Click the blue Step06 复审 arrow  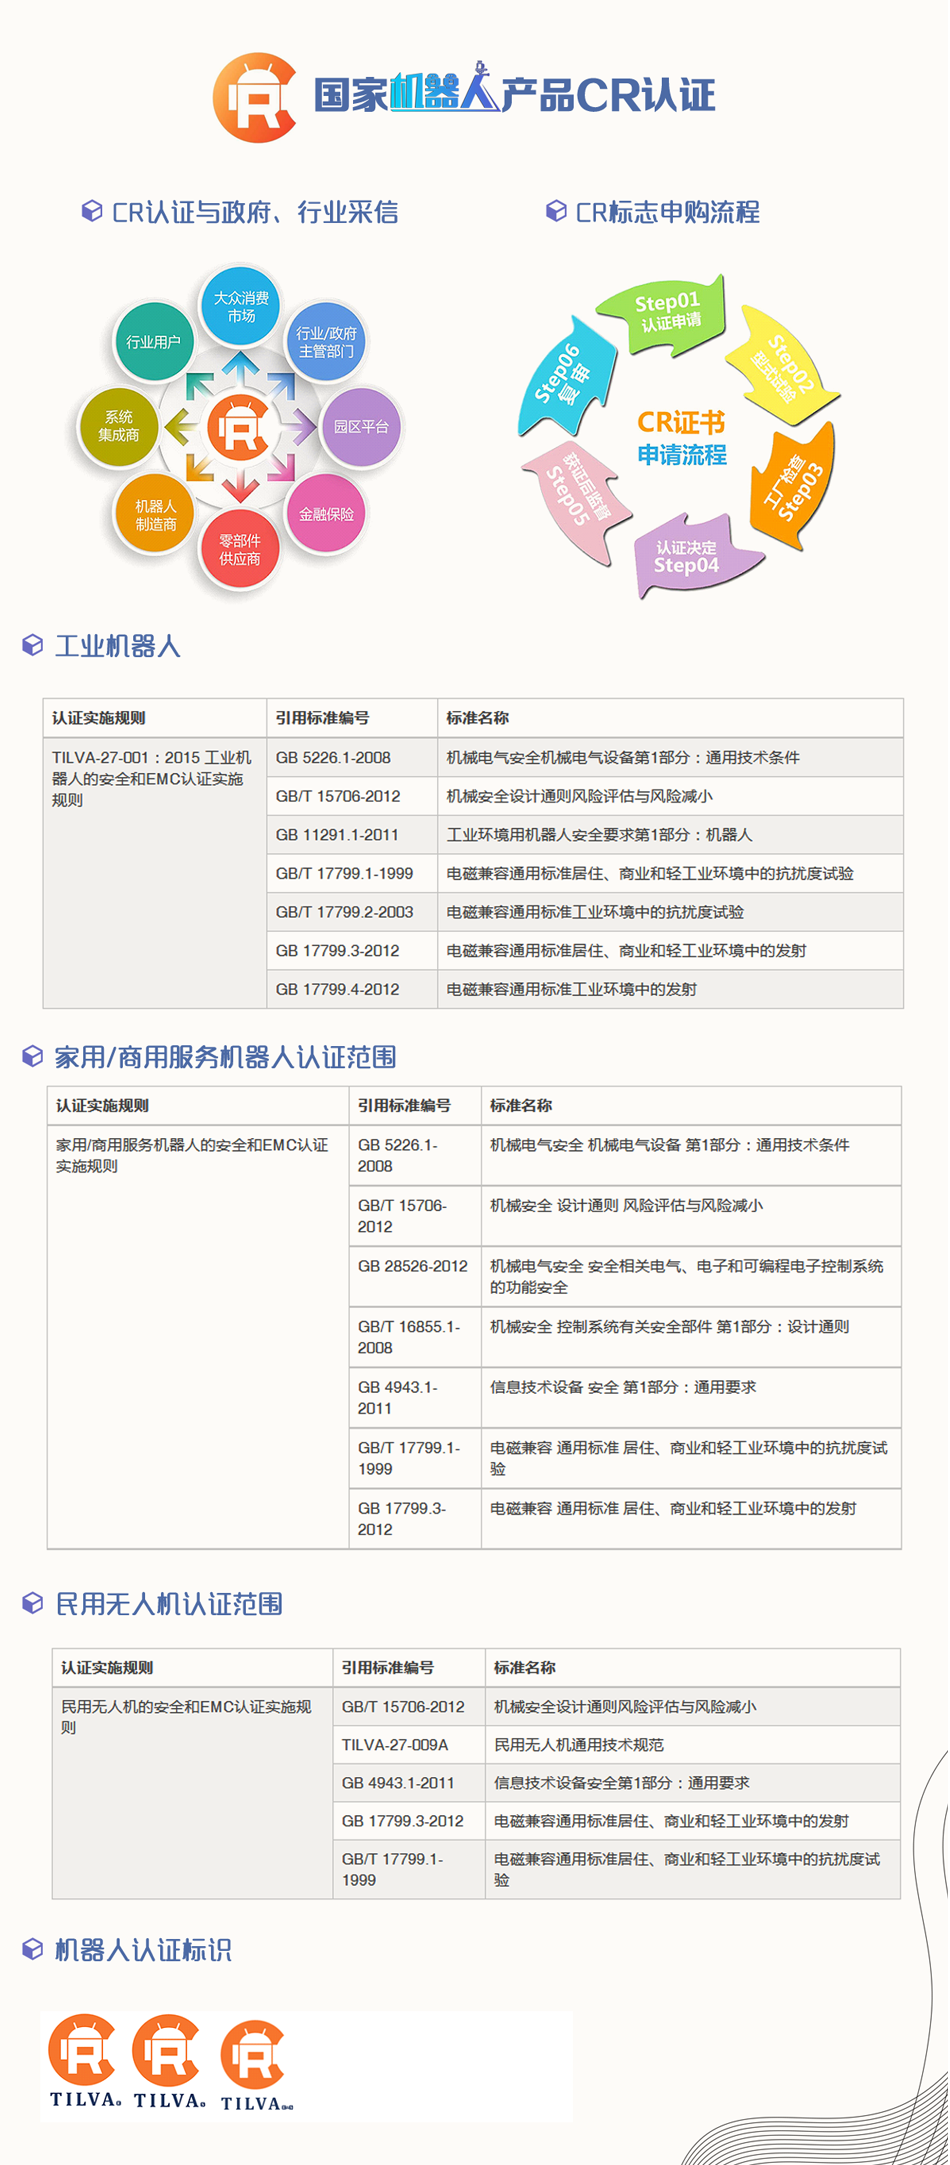[x=566, y=378]
